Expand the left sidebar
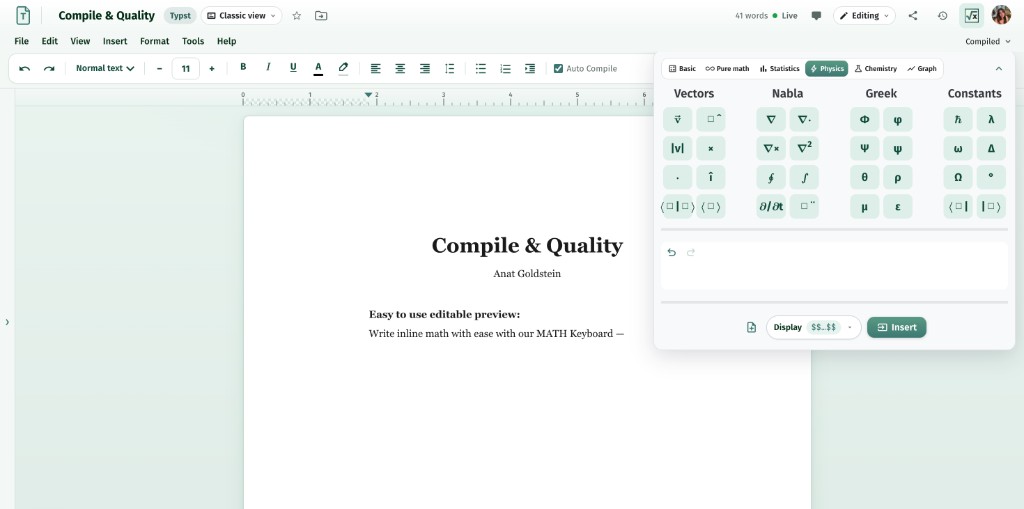Screen dimensions: 1024x509 point(7,321)
